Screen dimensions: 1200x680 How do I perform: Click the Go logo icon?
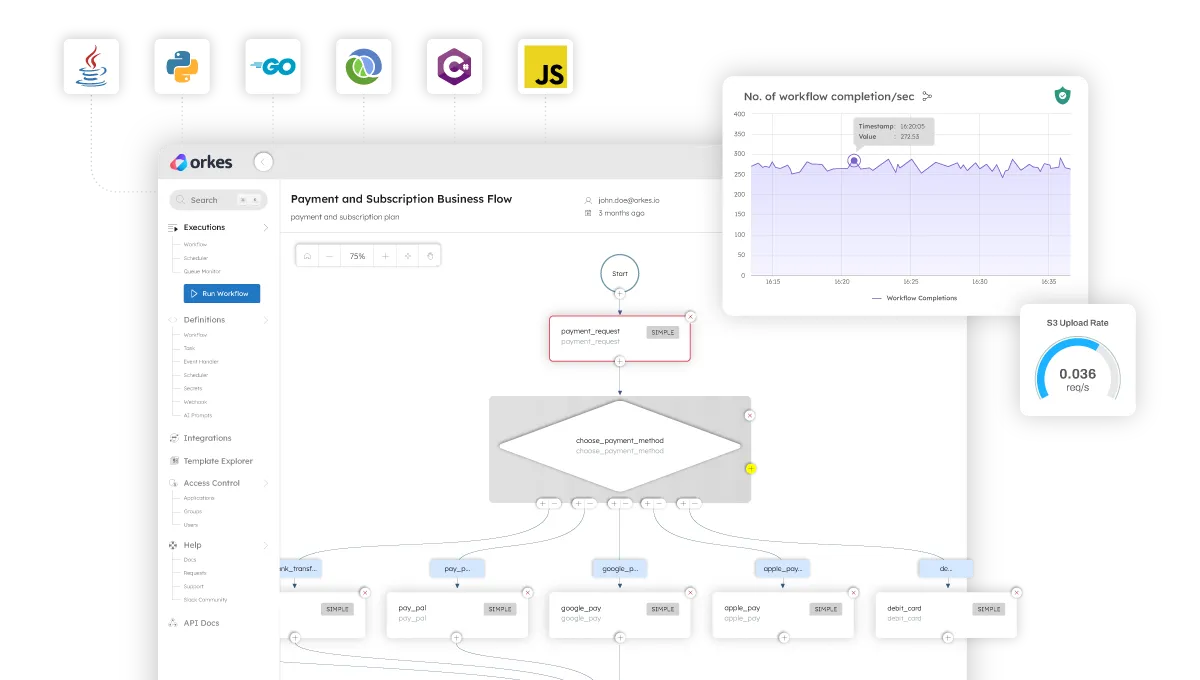tap(272, 65)
